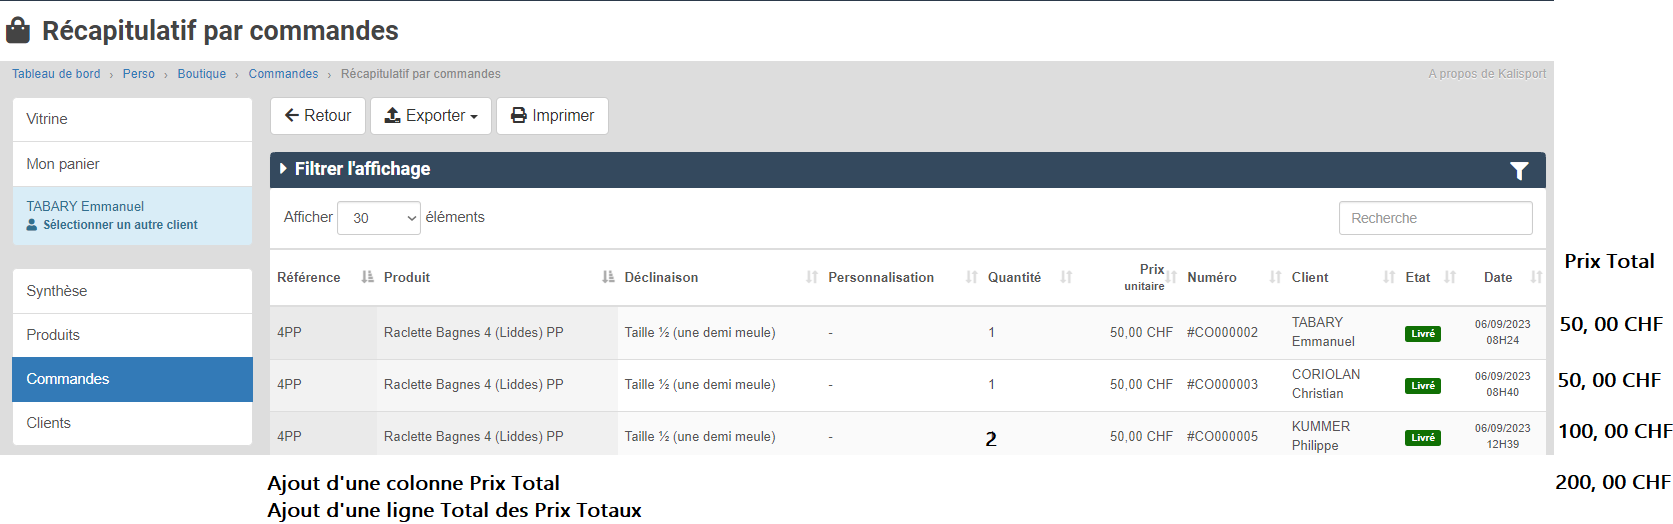Image resolution: width=1673 pixels, height=524 pixels.
Task: Focus the Recherche search field
Action: tap(1435, 218)
